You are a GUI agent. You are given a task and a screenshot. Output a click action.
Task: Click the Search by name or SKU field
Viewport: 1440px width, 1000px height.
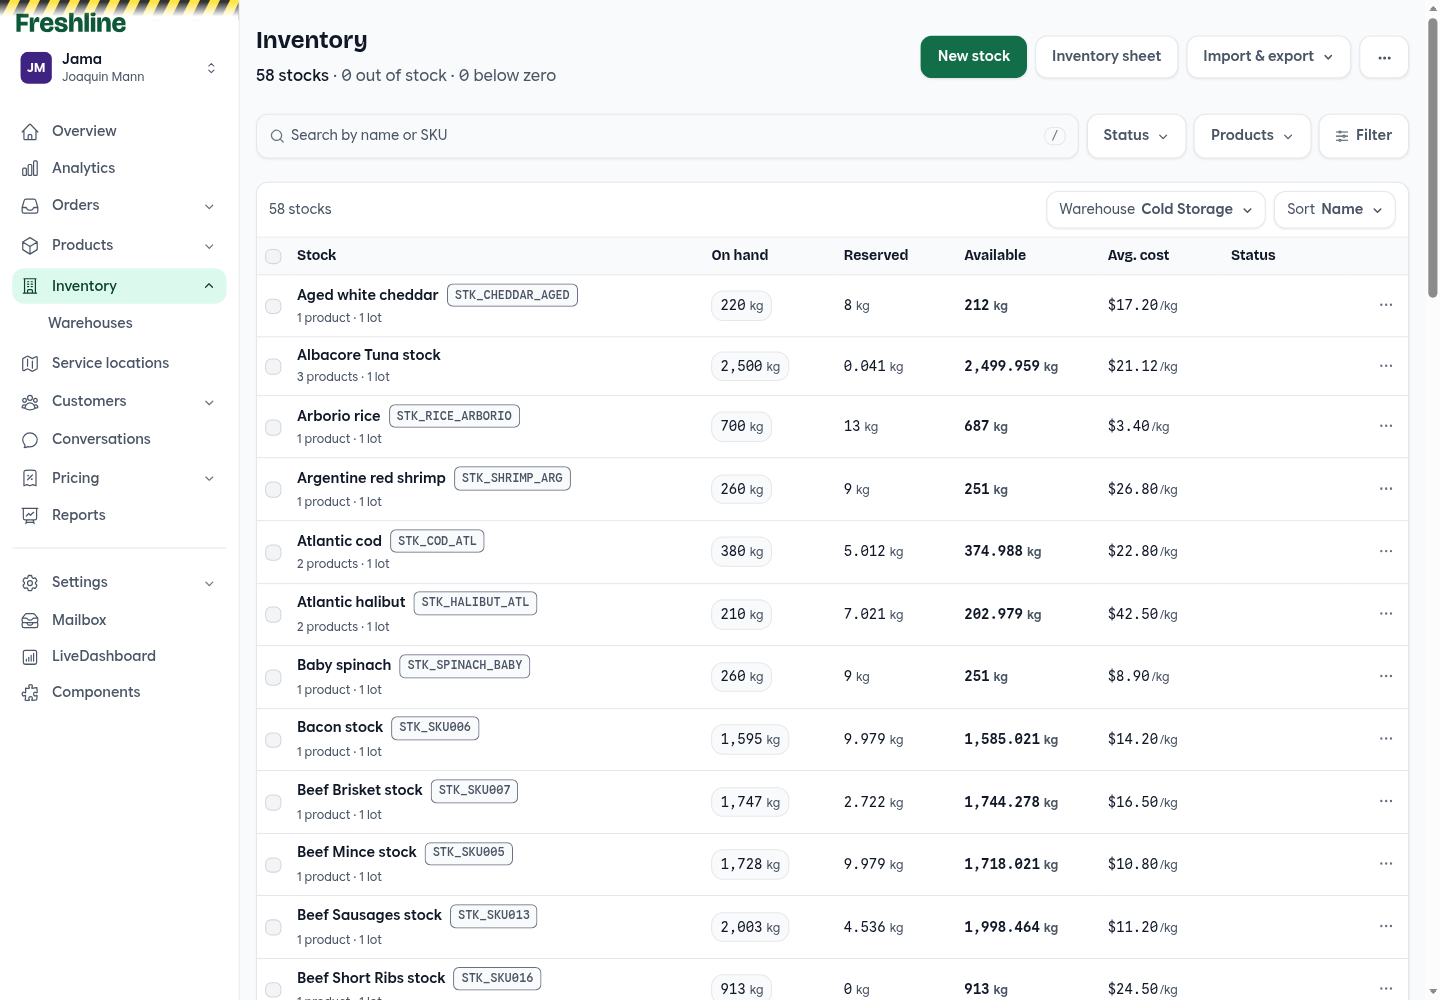coord(667,136)
